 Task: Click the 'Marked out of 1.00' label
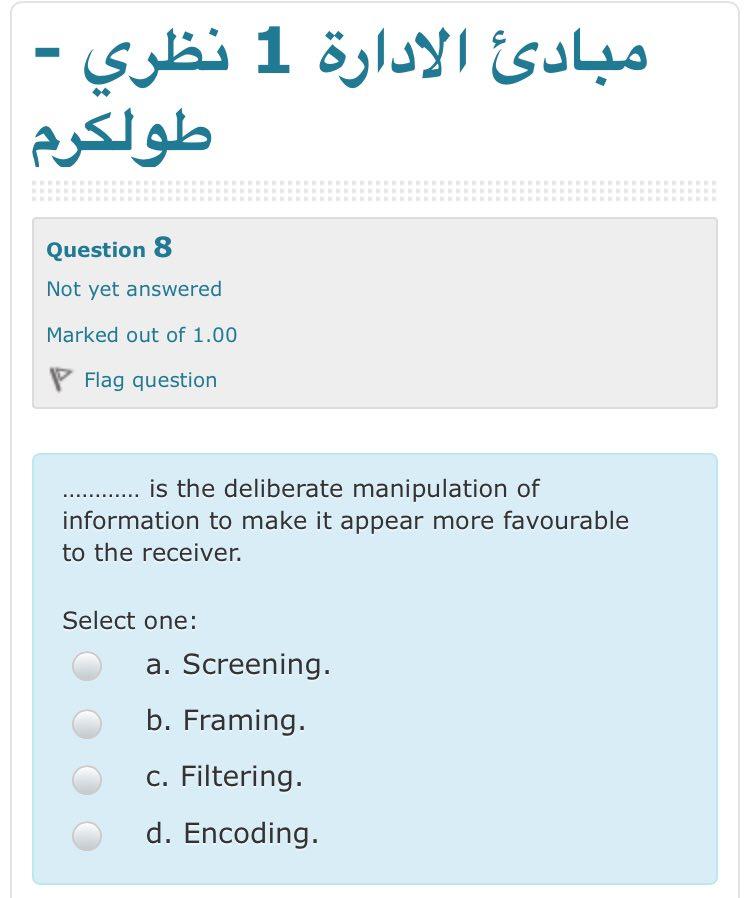tap(140, 335)
